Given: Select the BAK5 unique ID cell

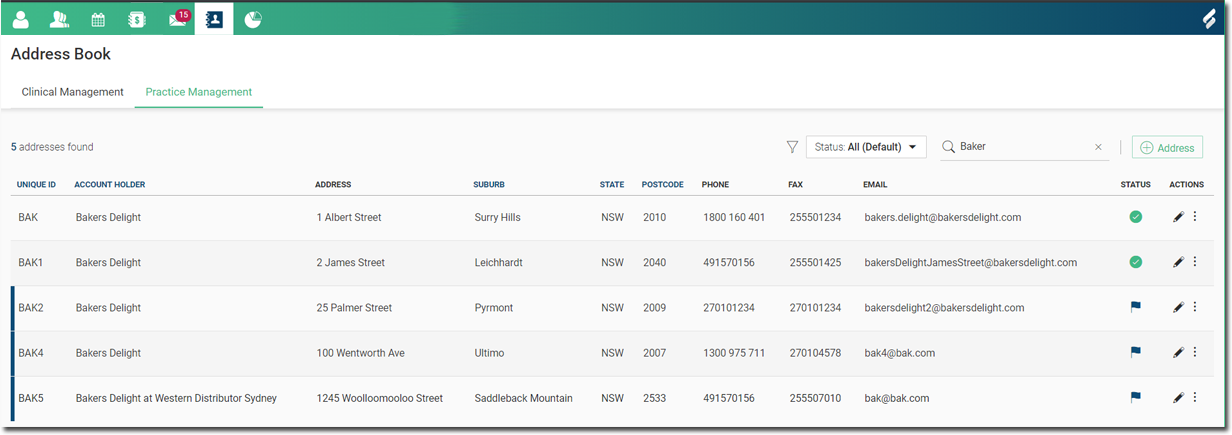Looking at the screenshot, I should point(31,397).
